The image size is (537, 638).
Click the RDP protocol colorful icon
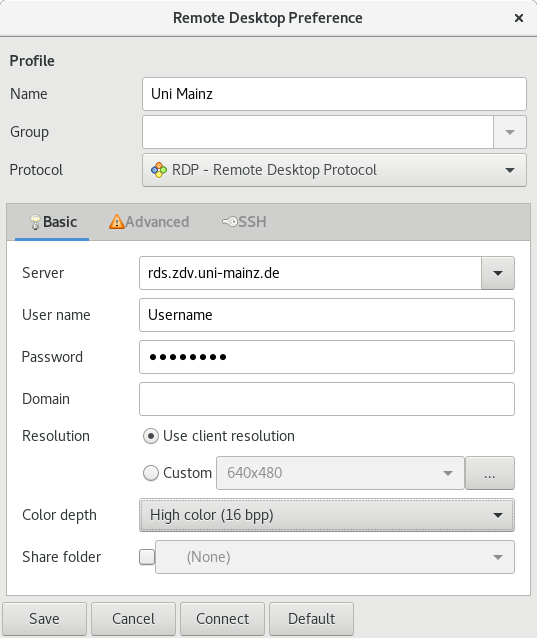pos(159,170)
